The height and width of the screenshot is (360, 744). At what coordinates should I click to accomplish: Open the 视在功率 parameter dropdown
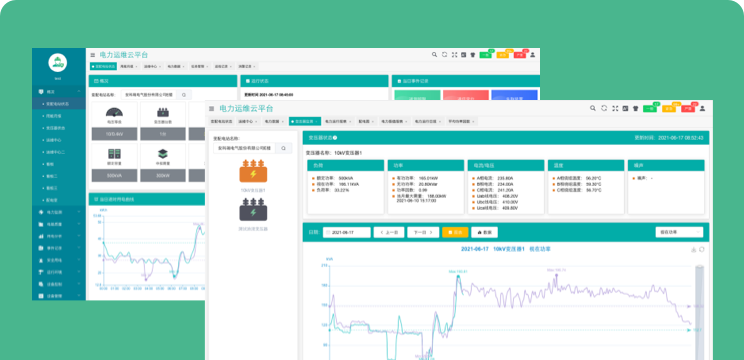coord(679,232)
